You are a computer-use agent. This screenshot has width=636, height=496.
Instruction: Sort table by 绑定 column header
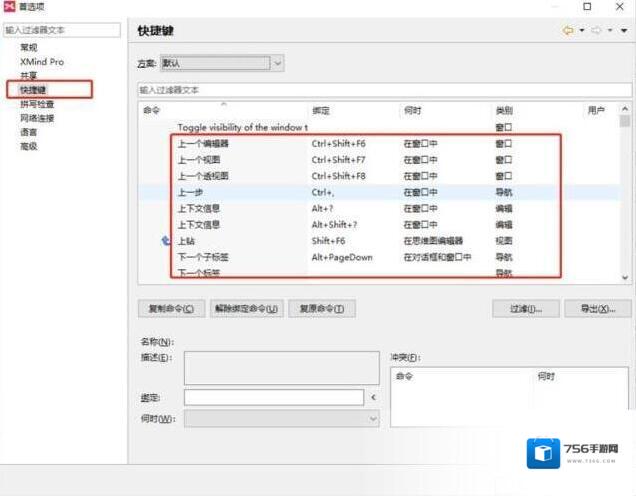(322, 110)
